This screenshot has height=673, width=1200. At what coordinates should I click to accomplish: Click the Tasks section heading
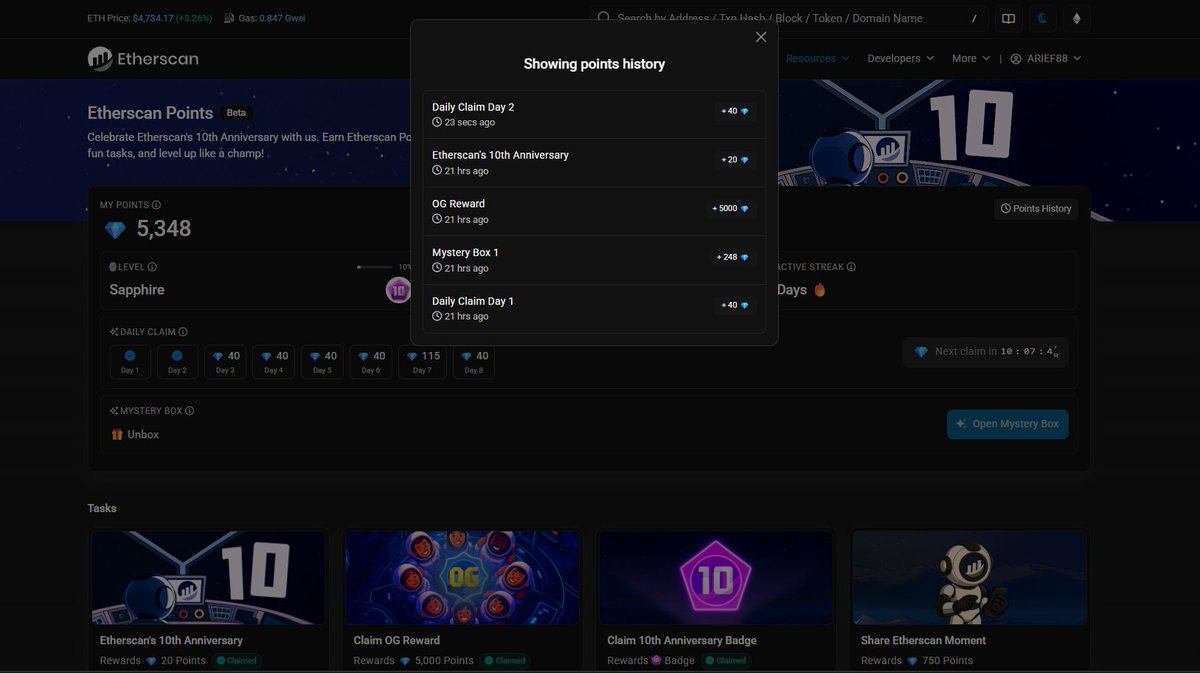(x=102, y=508)
